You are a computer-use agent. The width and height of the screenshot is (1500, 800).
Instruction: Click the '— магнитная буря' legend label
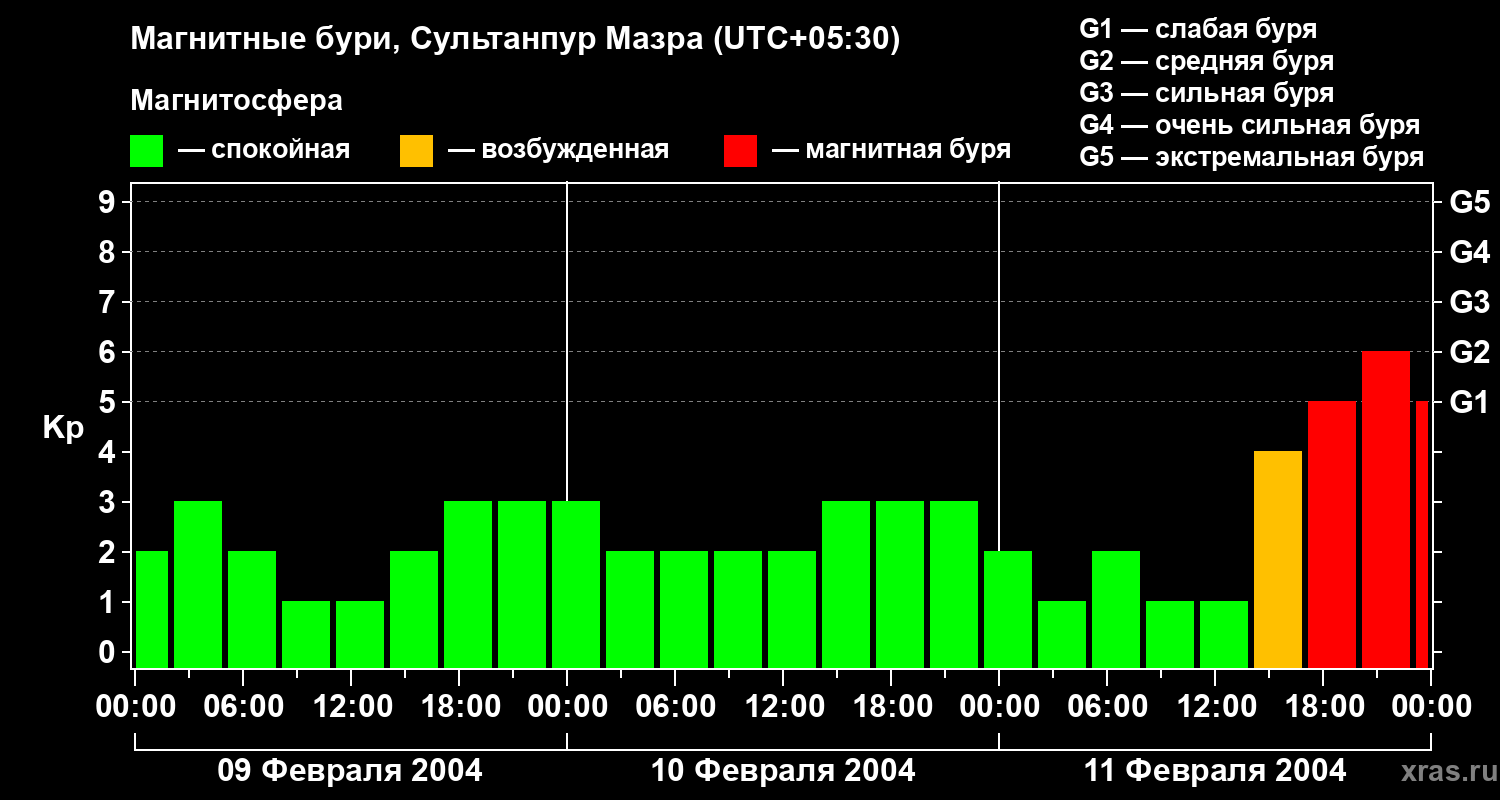[892, 151]
